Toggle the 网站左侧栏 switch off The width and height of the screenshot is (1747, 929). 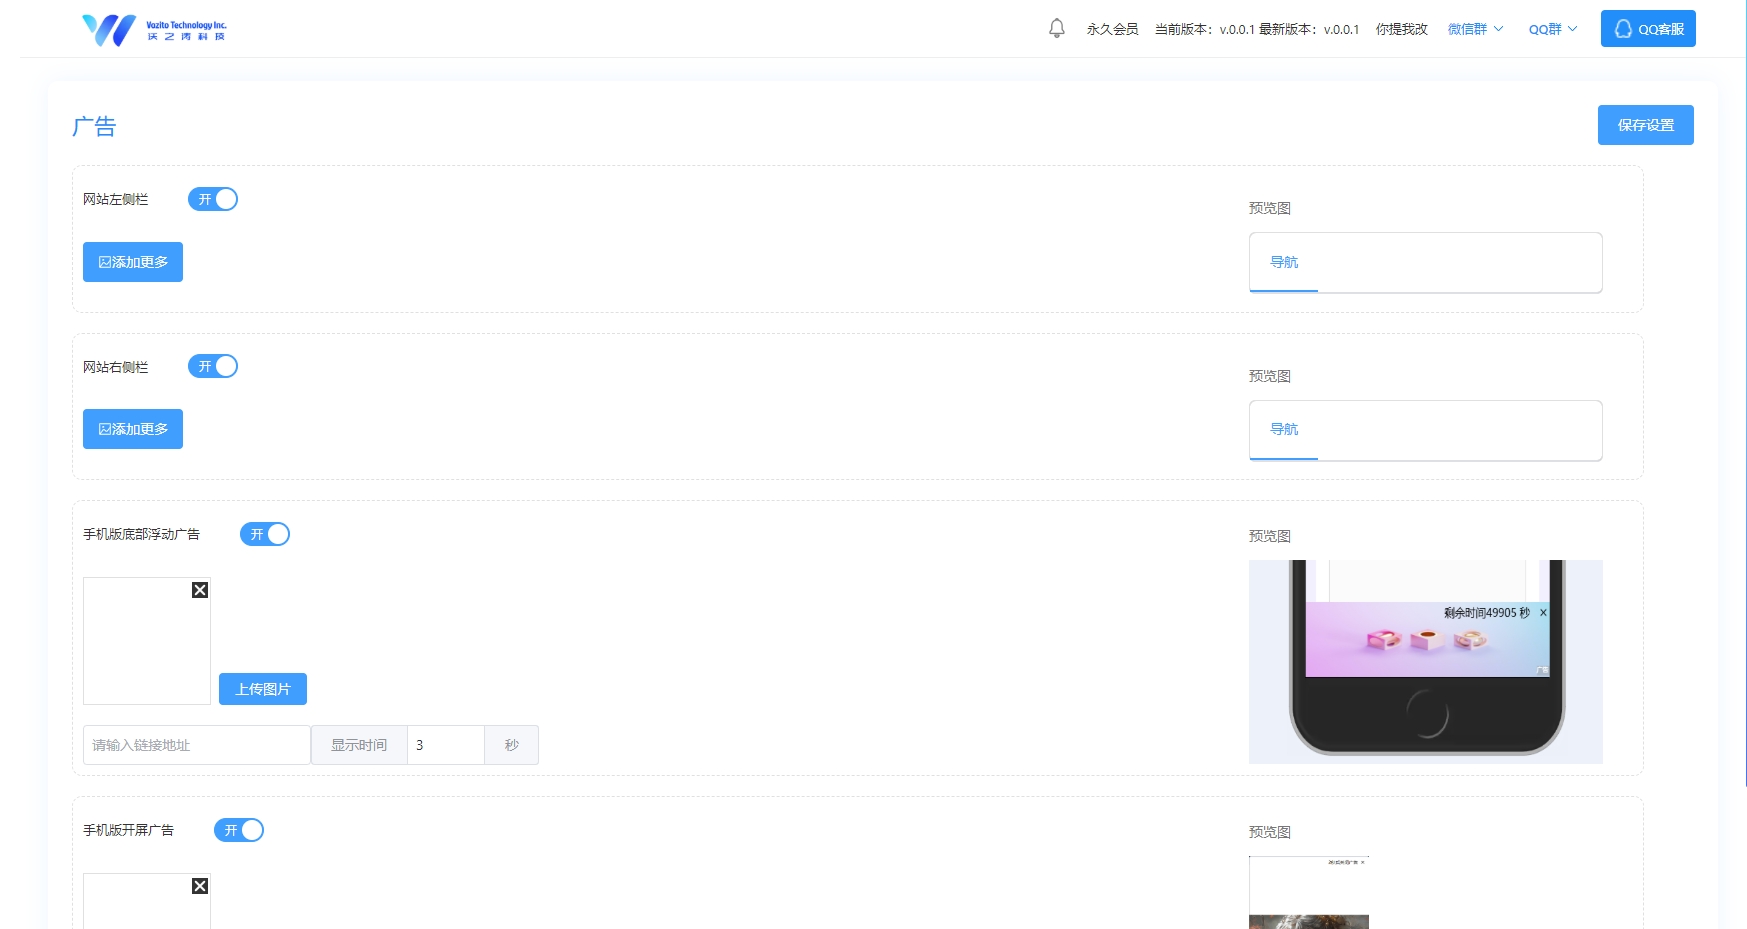tap(213, 199)
